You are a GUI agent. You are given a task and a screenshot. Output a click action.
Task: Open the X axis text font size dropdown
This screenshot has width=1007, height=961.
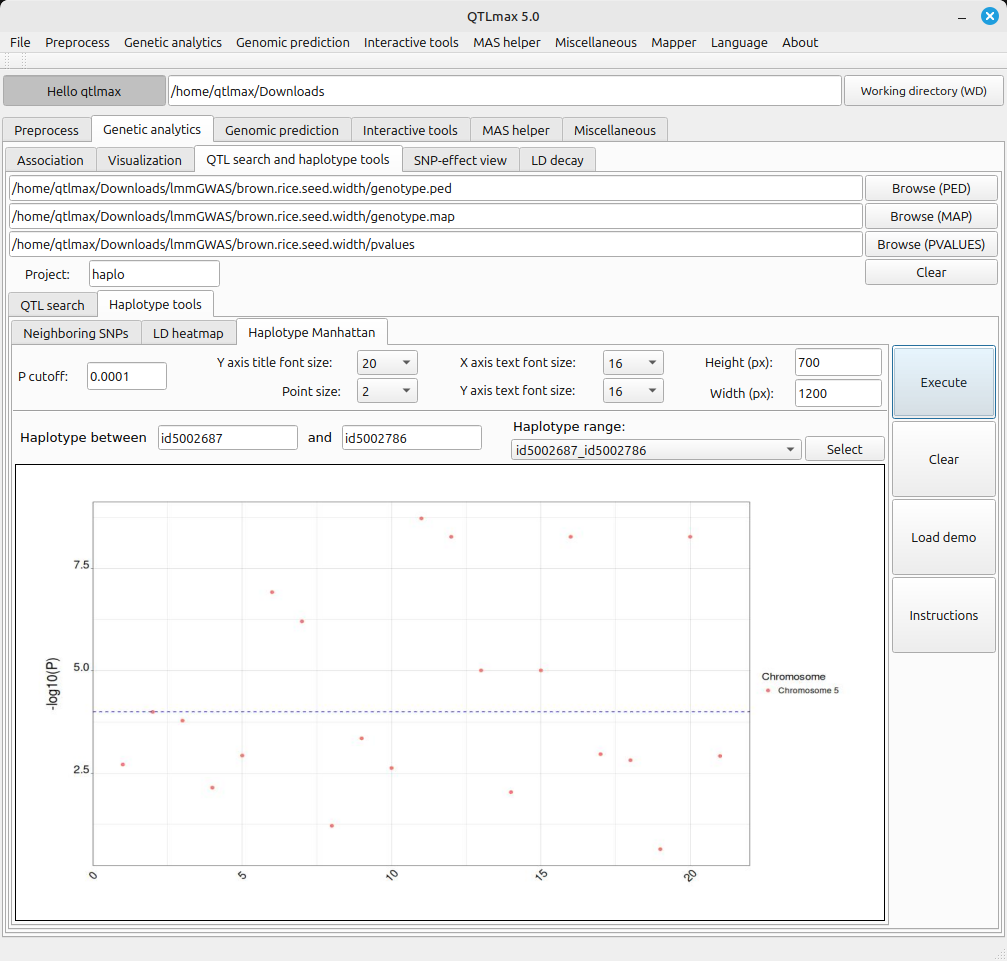(633, 363)
